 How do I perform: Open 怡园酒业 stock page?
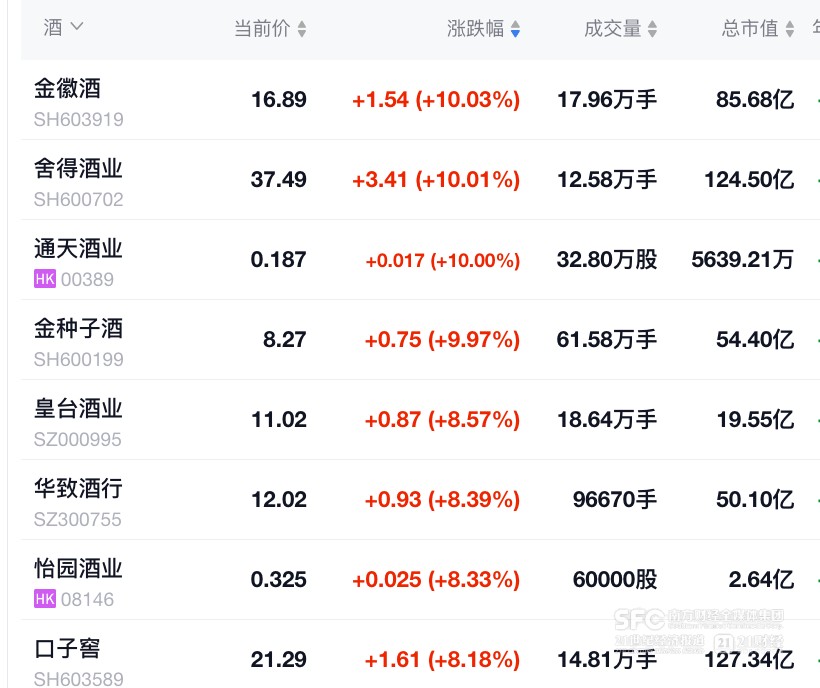[78, 568]
